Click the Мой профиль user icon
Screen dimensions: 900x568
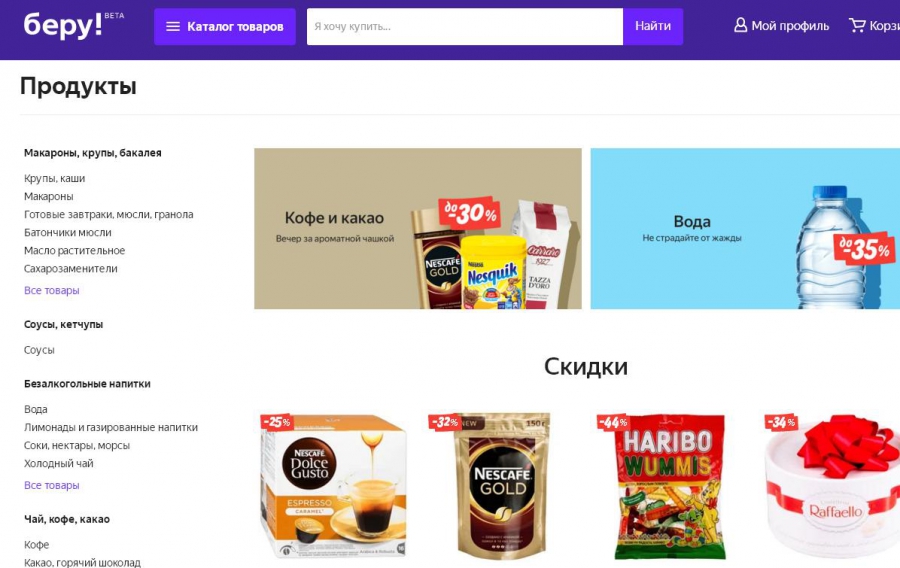pyautogui.click(x=740, y=25)
